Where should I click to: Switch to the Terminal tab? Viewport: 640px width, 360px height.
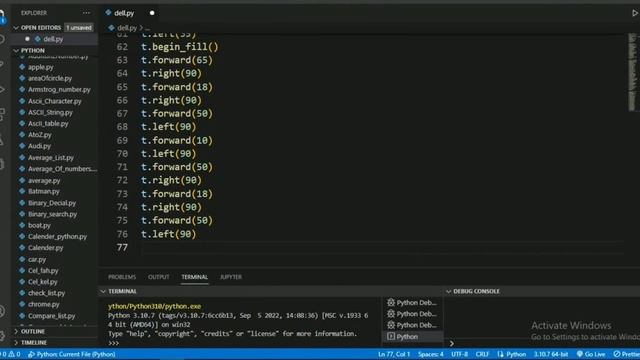point(195,277)
